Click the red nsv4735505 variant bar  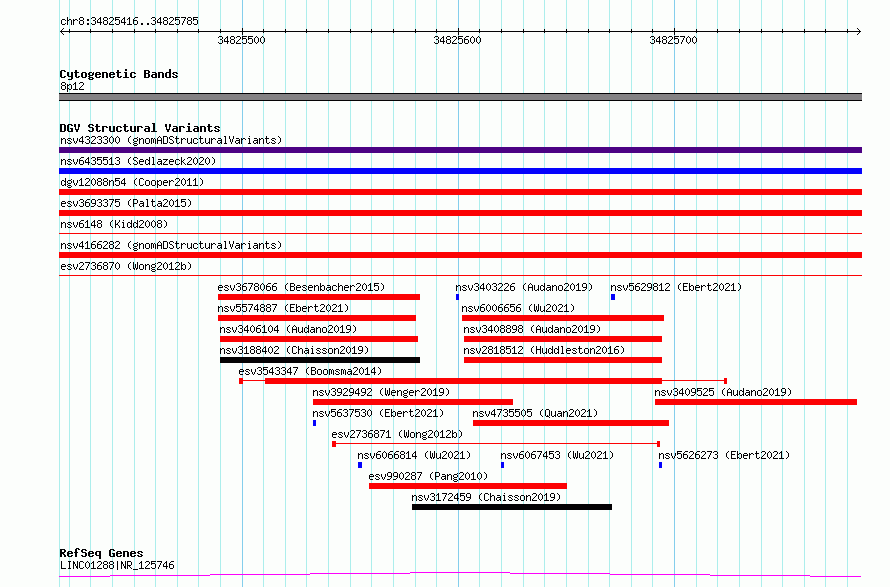tap(570, 423)
